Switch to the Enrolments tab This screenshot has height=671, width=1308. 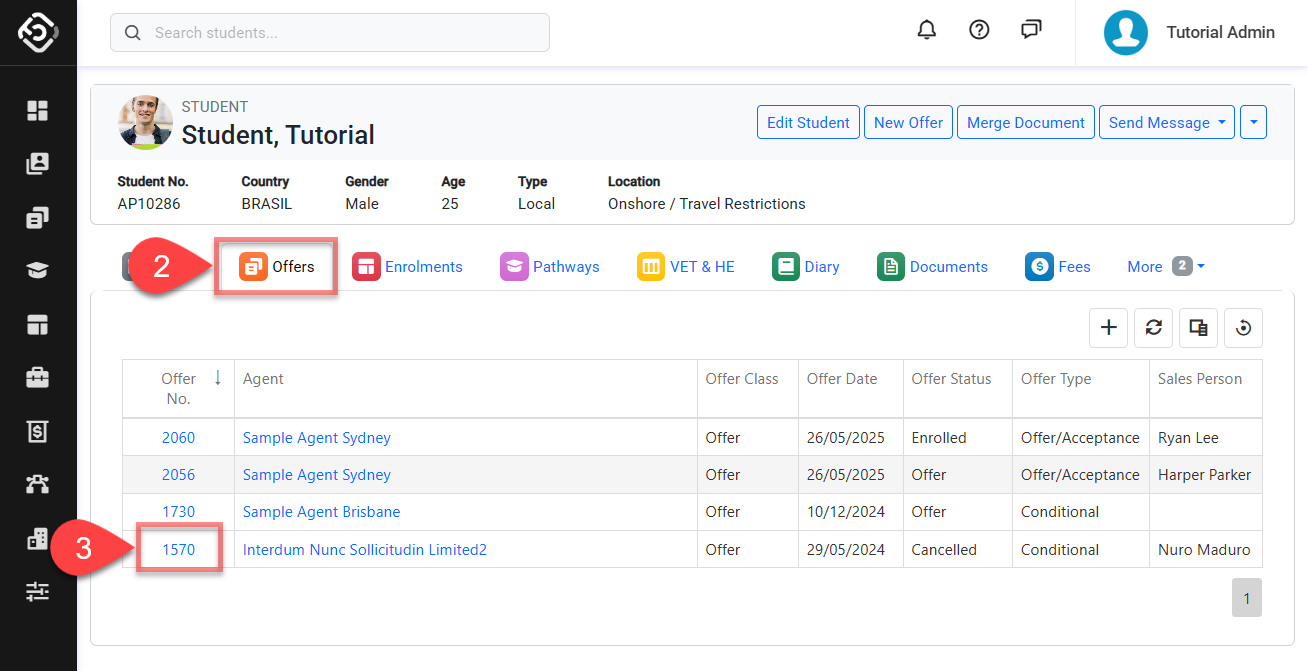pyautogui.click(x=407, y=267)
